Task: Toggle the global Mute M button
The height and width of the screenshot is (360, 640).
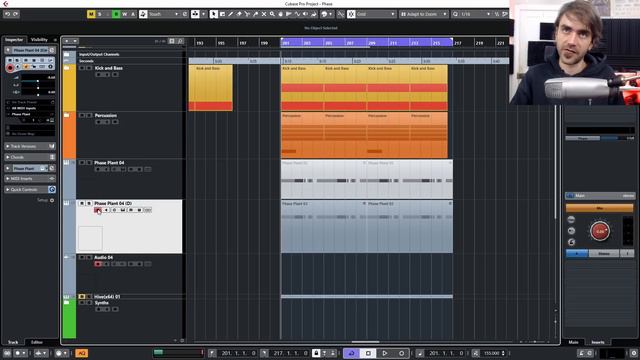Action: click(x=91, y=14)
